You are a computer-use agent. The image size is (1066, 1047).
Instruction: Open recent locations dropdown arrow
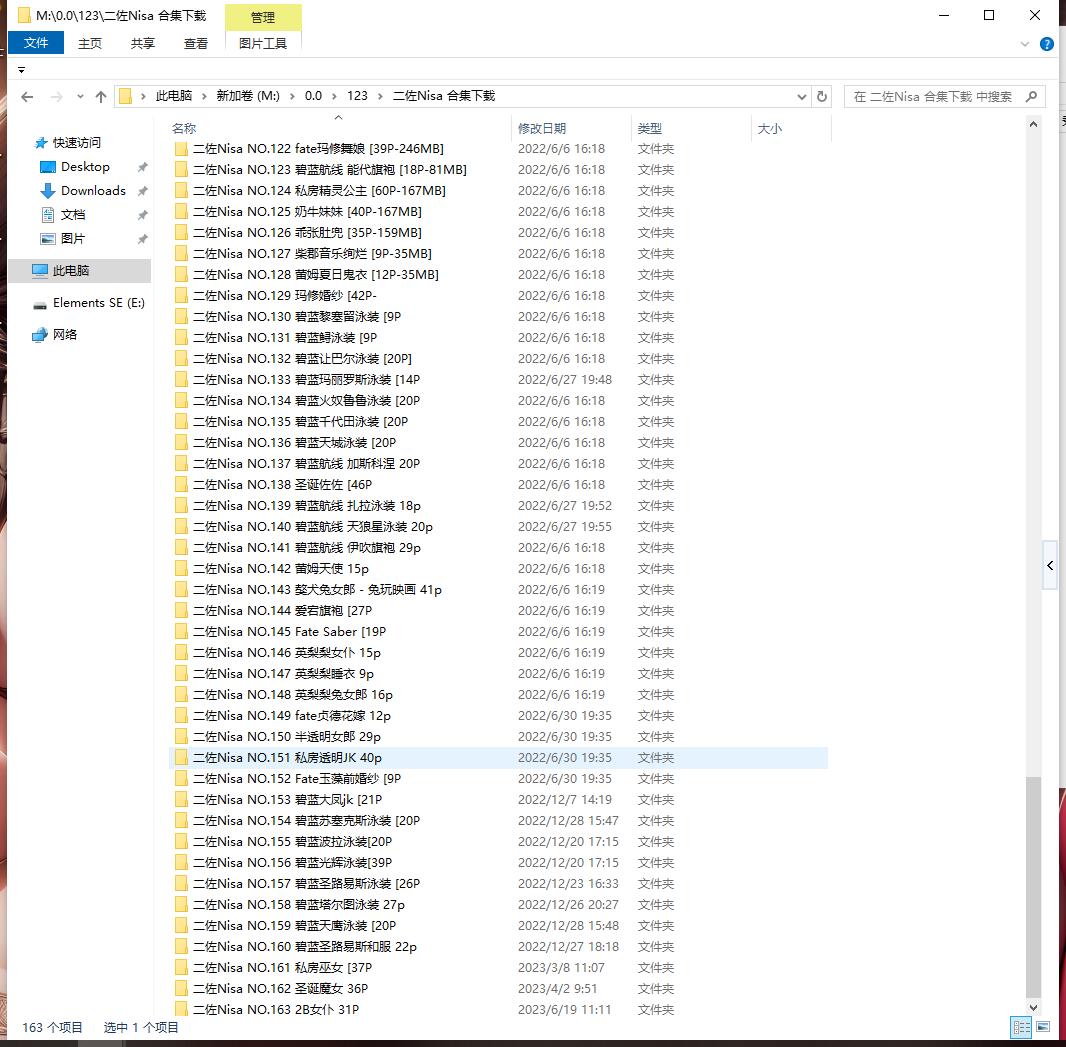80,97
